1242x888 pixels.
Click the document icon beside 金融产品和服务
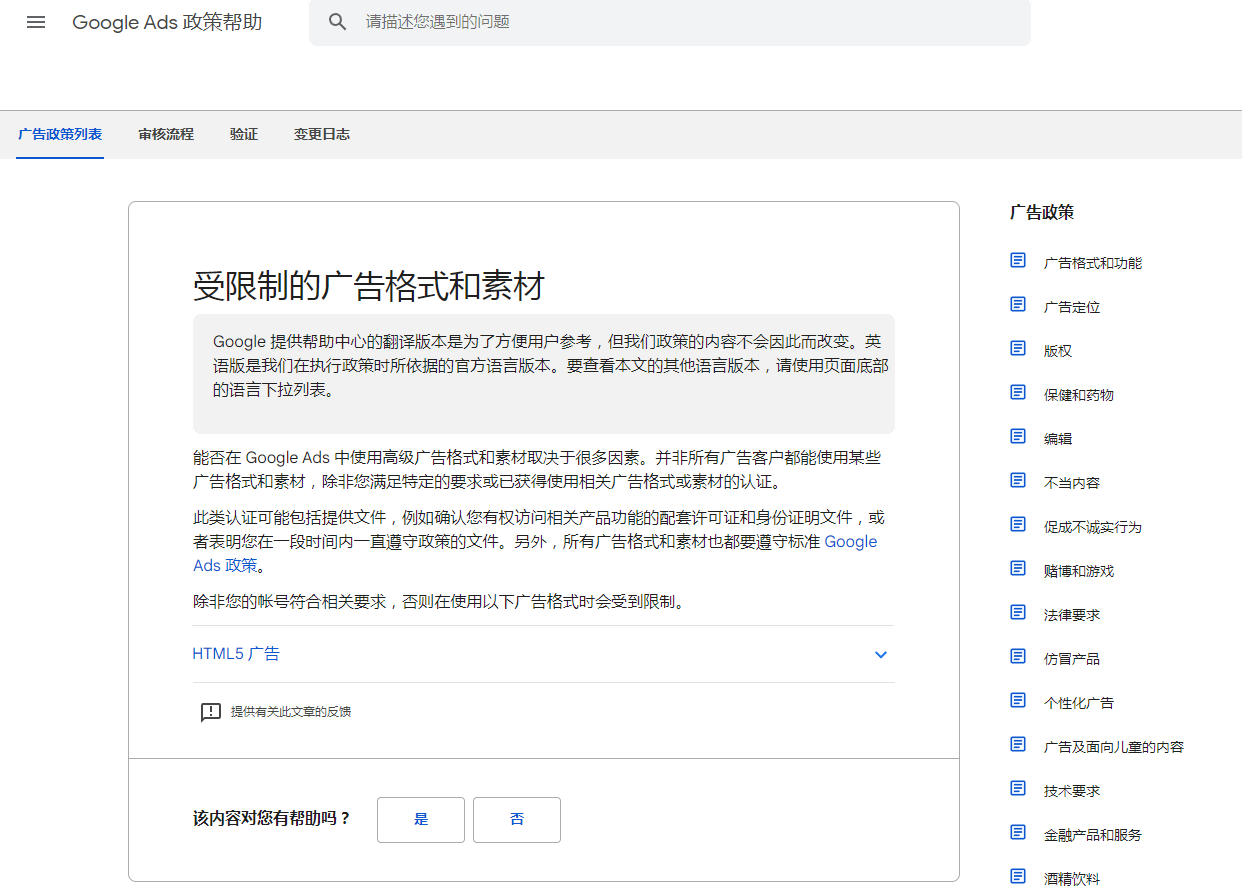click(x=1018, y=832)
